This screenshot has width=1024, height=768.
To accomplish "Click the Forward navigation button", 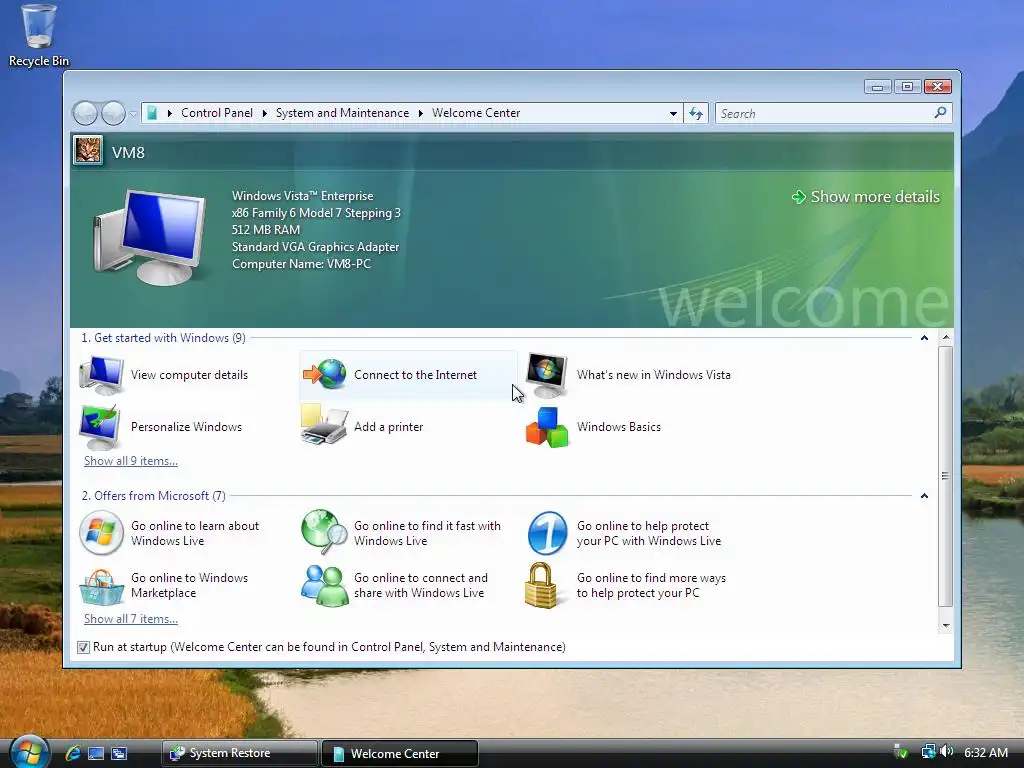I will pyautogui.click(x=113, y=113).
